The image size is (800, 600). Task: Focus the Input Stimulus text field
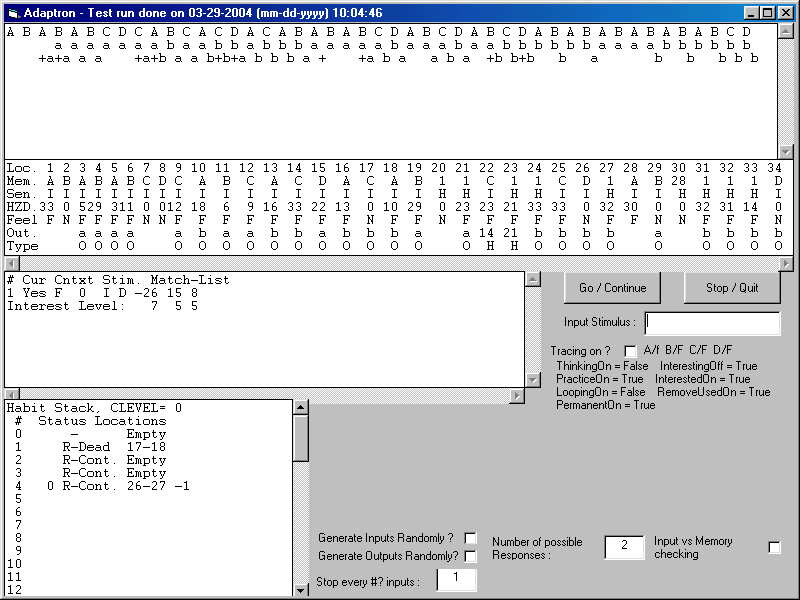[712, 322]
